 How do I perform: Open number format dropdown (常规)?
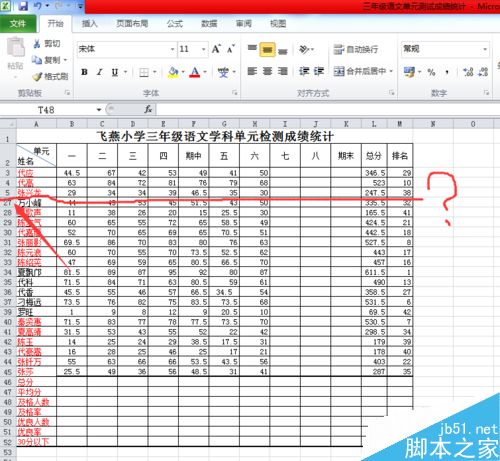pos(485,49)
